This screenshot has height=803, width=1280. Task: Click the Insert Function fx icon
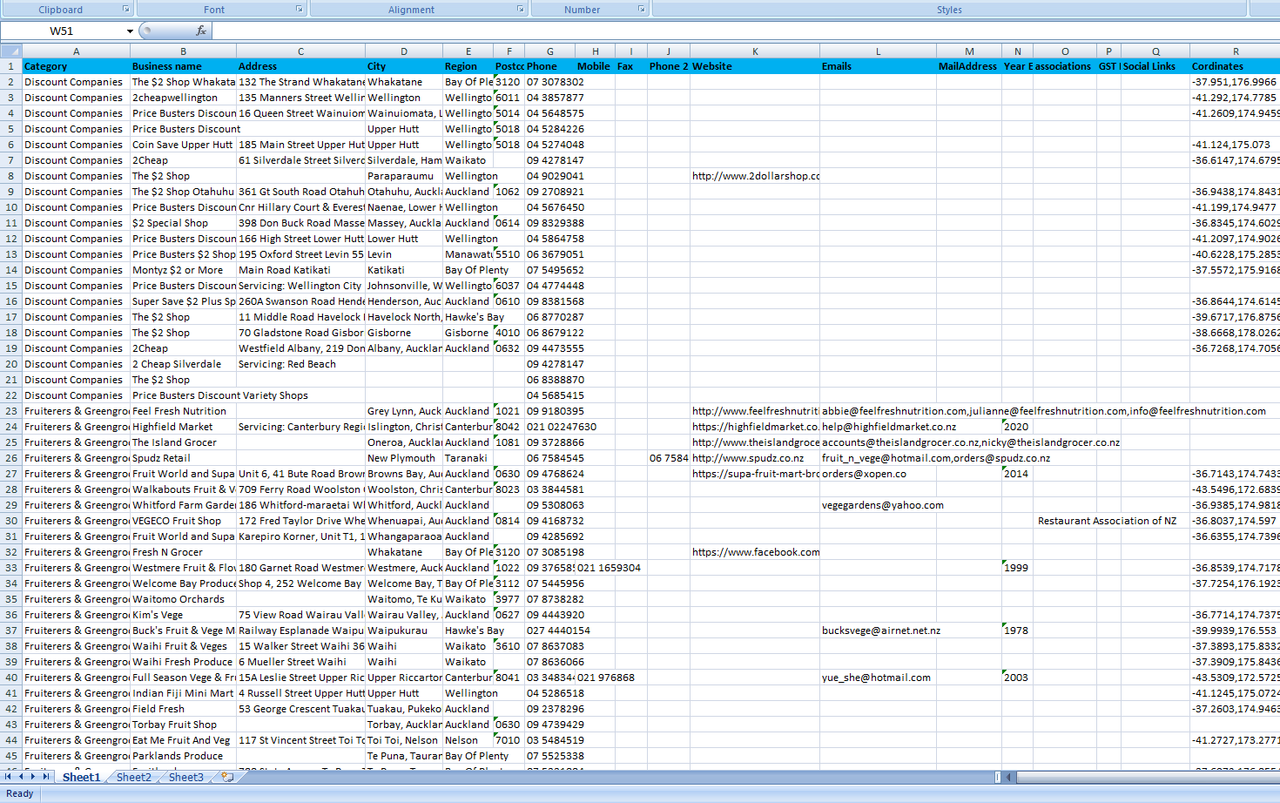pos(201,31)
